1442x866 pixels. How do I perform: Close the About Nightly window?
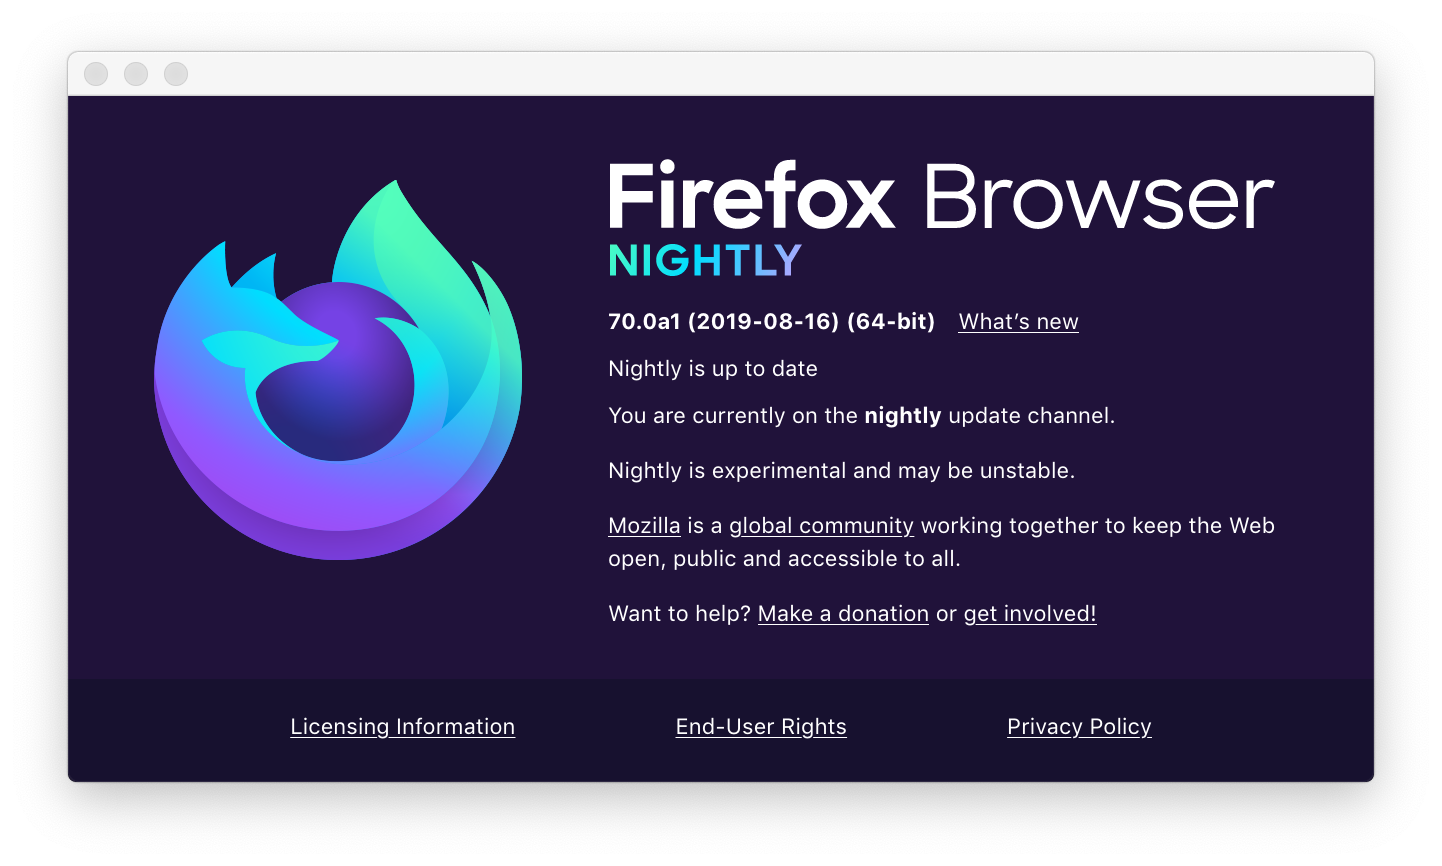tap(96, 74)
